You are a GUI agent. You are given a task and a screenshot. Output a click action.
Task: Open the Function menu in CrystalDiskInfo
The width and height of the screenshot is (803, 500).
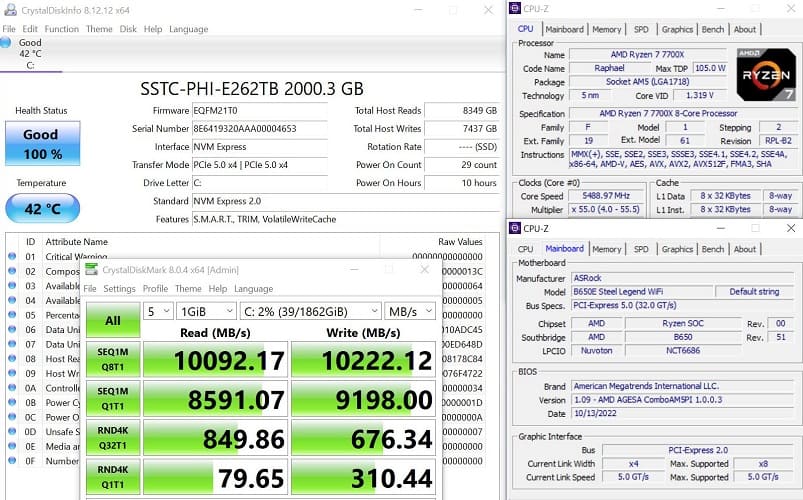point(62,29)
